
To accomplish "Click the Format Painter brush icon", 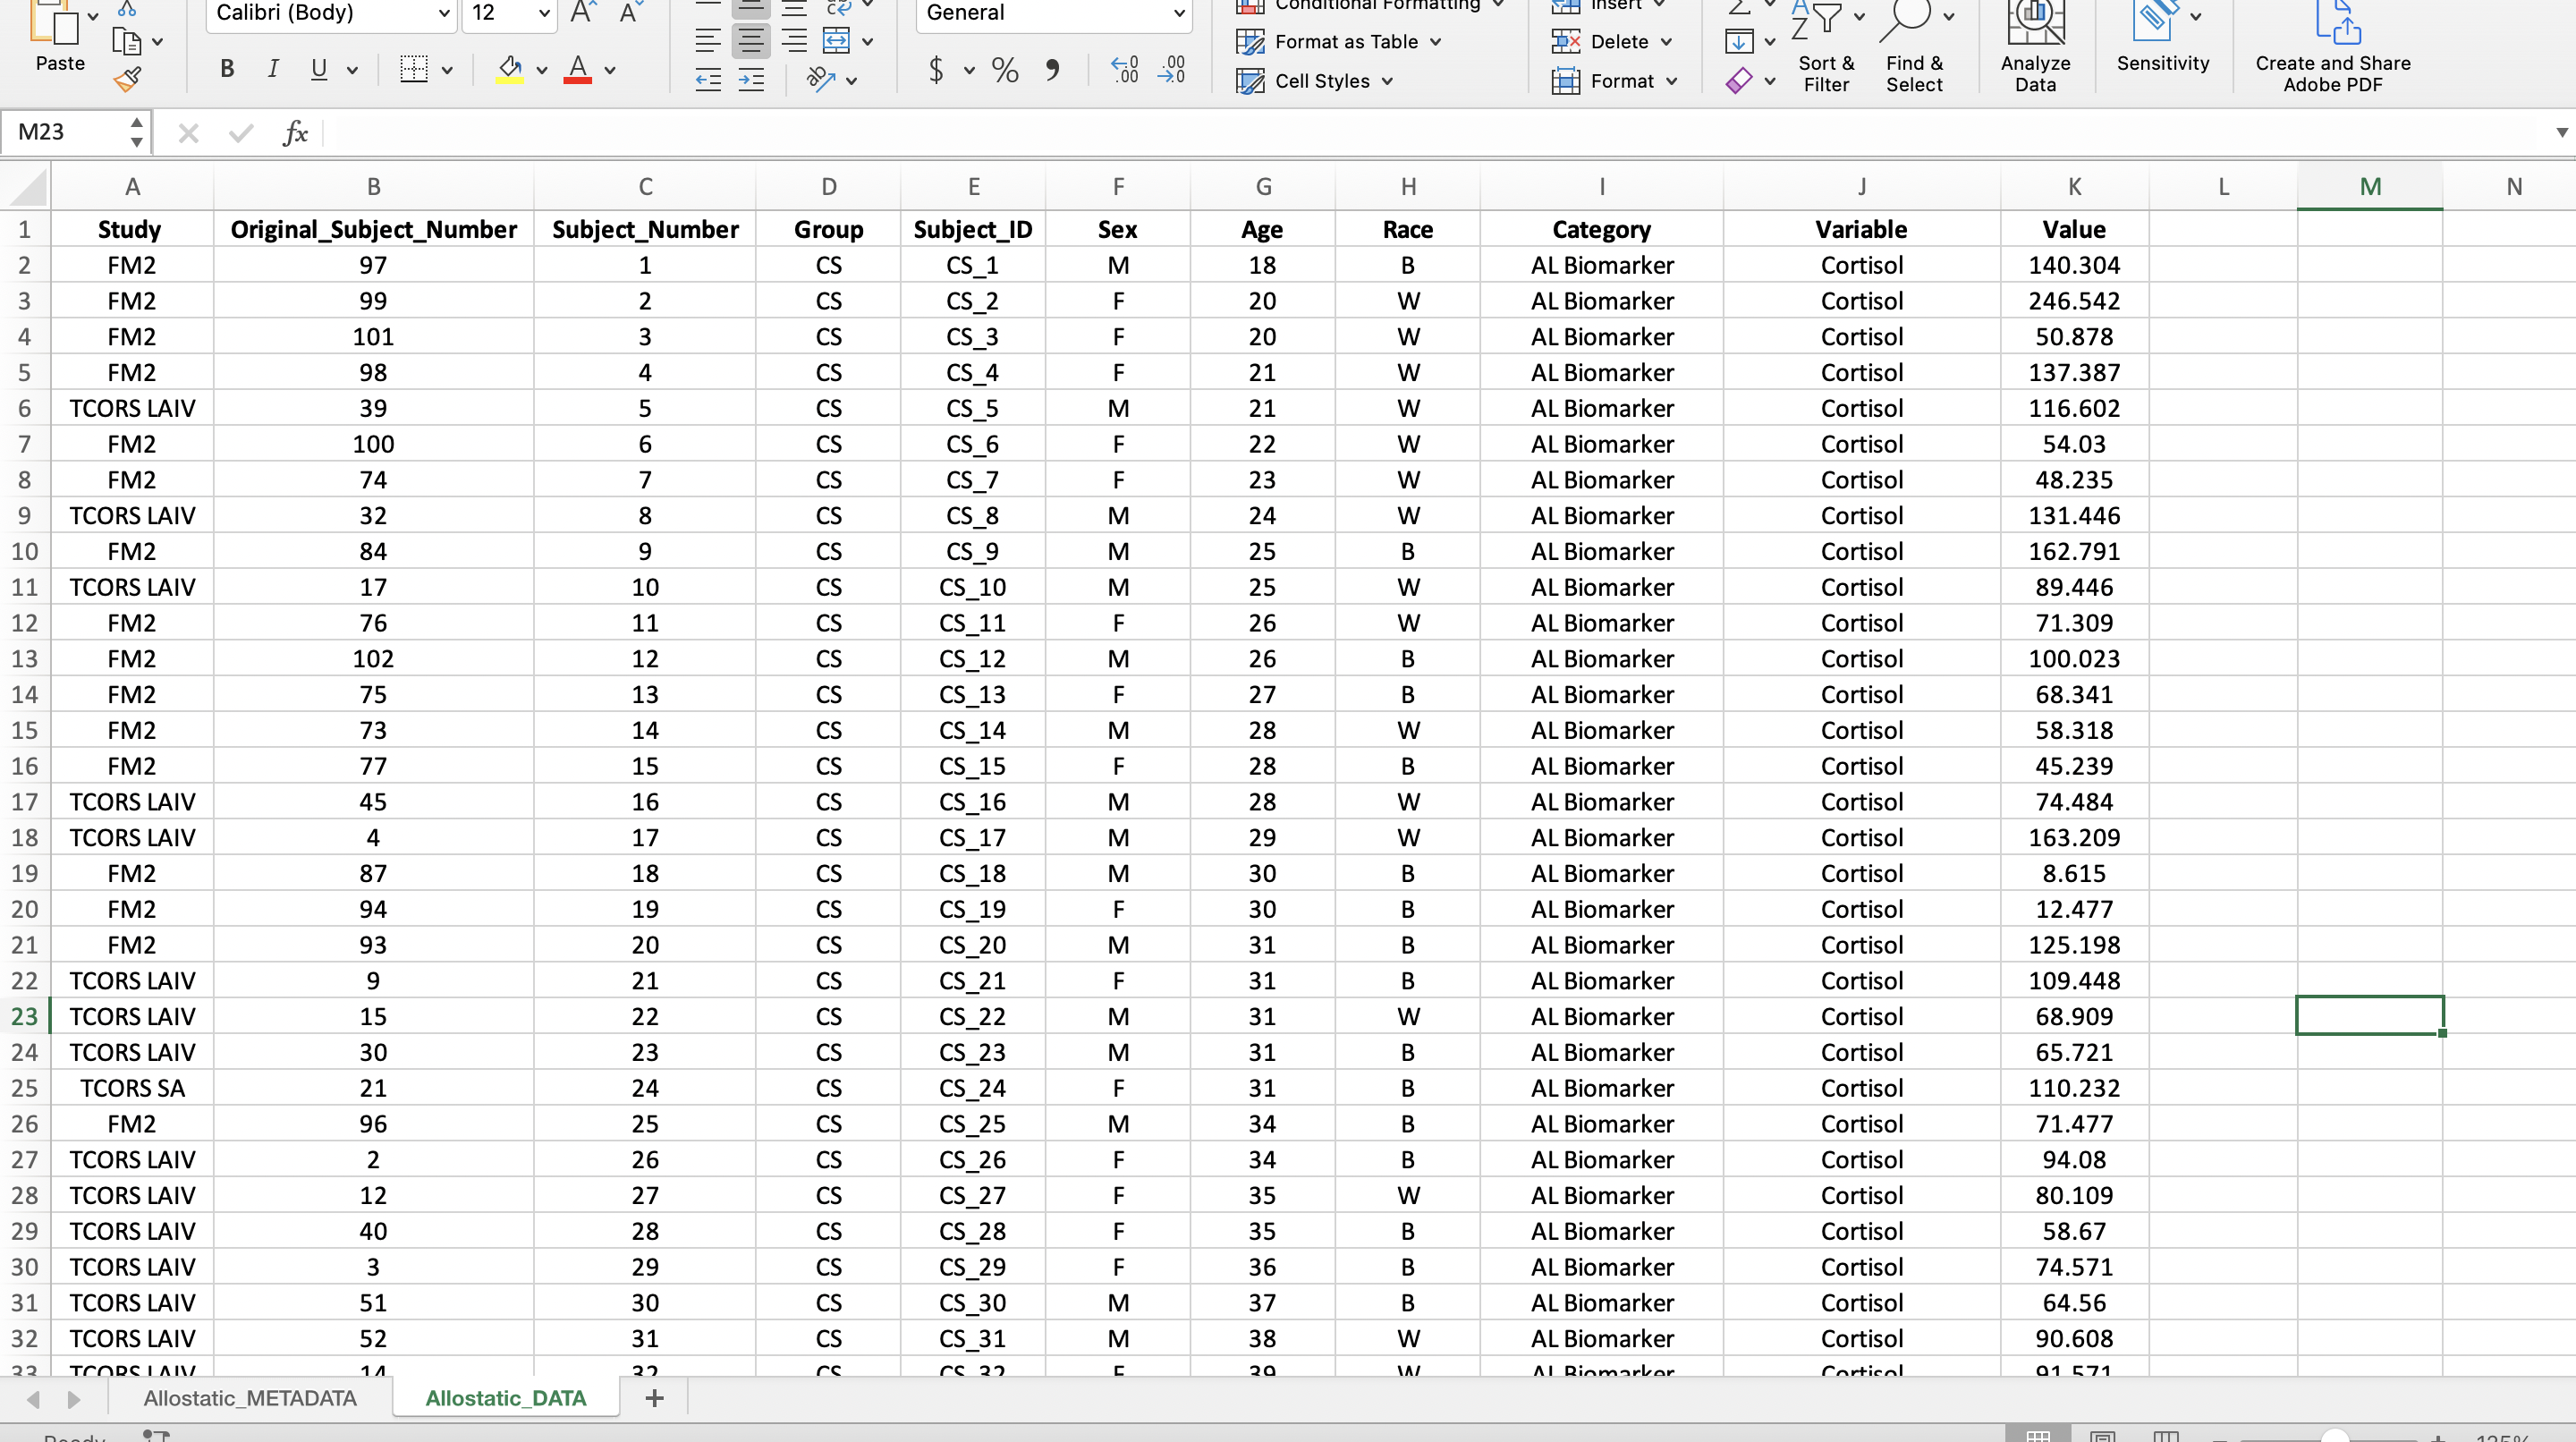I will [x=127, y=79].
